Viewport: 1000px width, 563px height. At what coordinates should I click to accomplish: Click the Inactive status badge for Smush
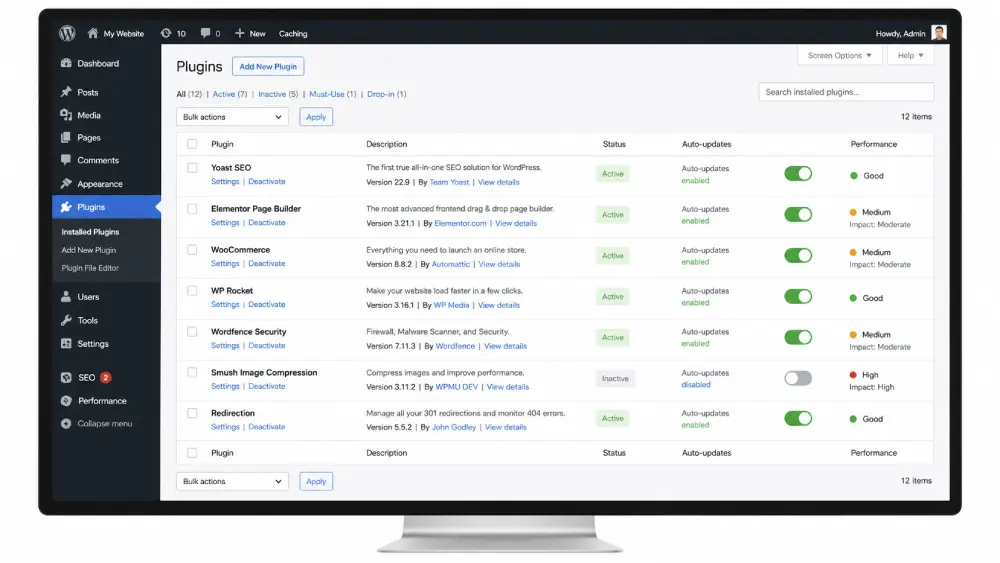click(615, 379)
